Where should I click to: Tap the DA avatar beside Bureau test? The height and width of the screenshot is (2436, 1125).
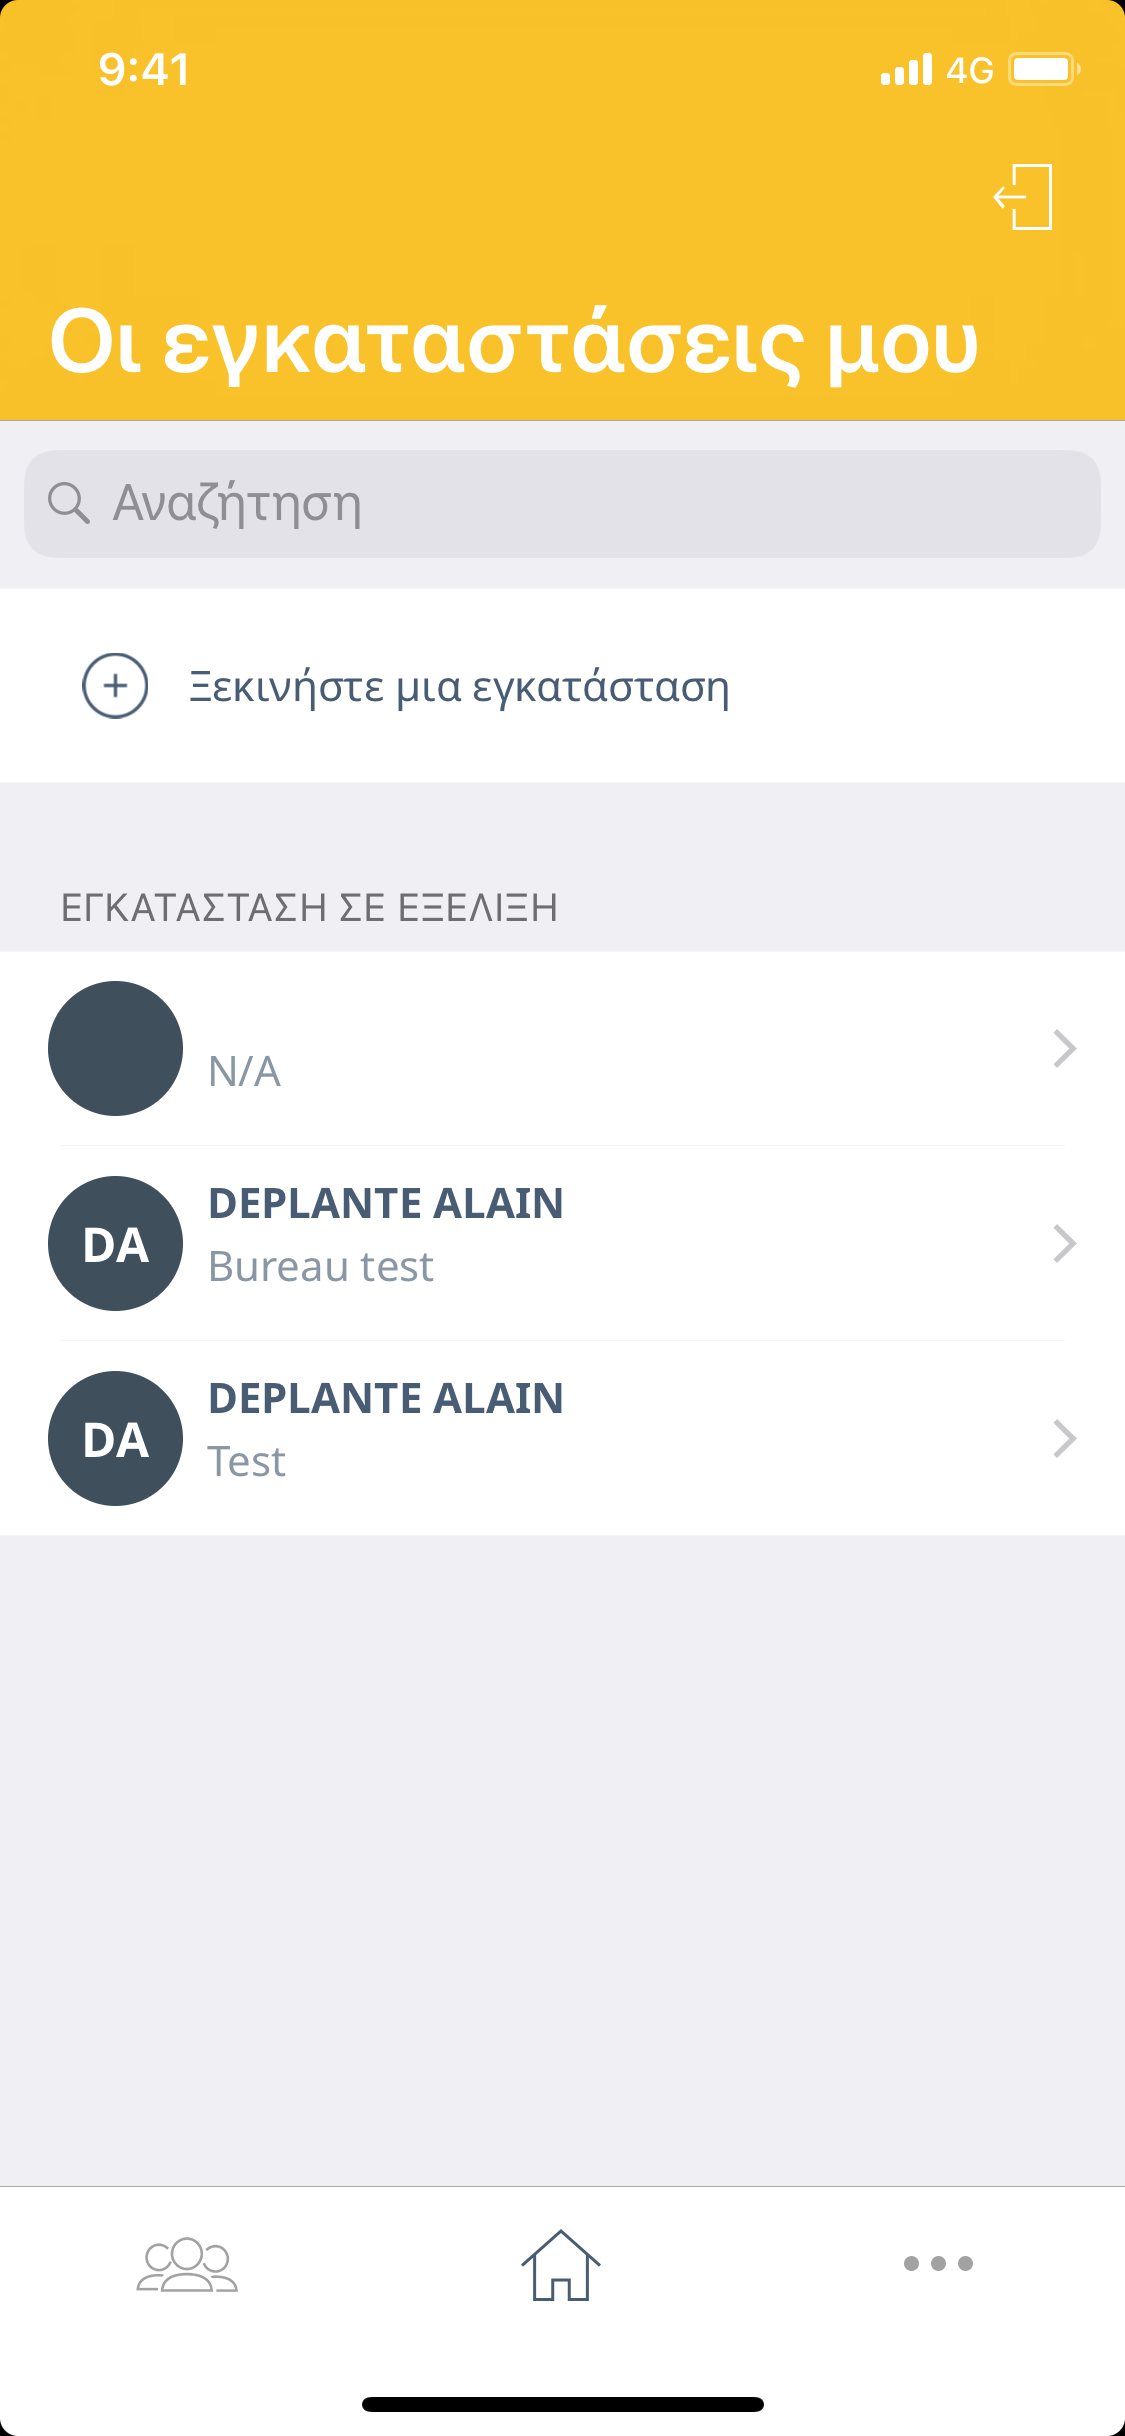pyautogui.click(x=116, y=1243)
